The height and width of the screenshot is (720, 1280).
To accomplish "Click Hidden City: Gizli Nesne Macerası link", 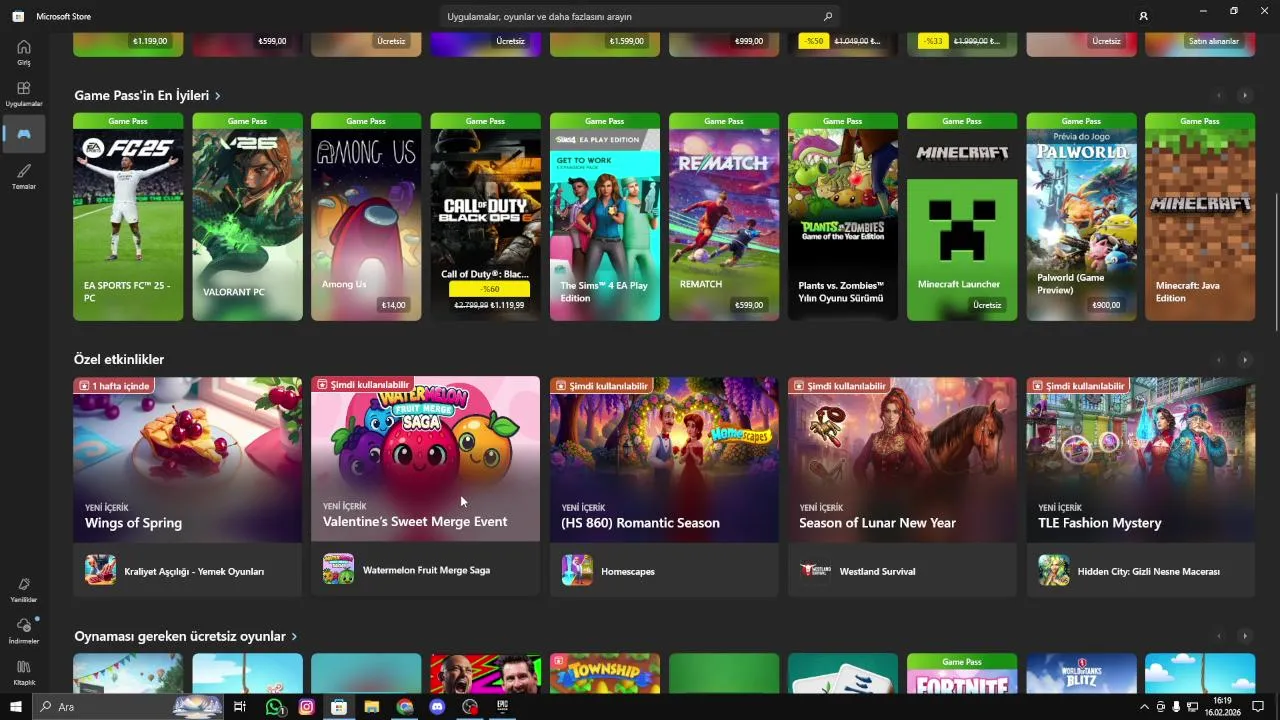I will point(1149,571).
